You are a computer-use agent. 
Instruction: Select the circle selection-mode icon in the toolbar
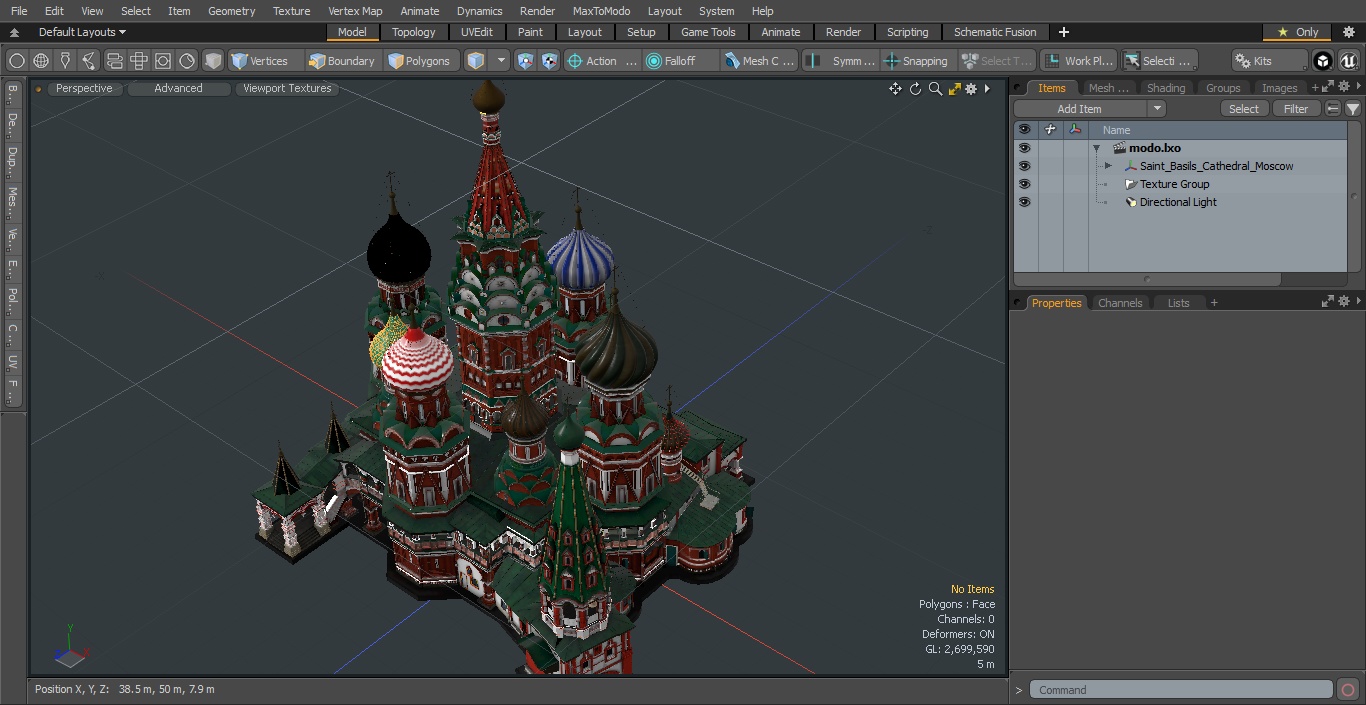tap(17, 61)
